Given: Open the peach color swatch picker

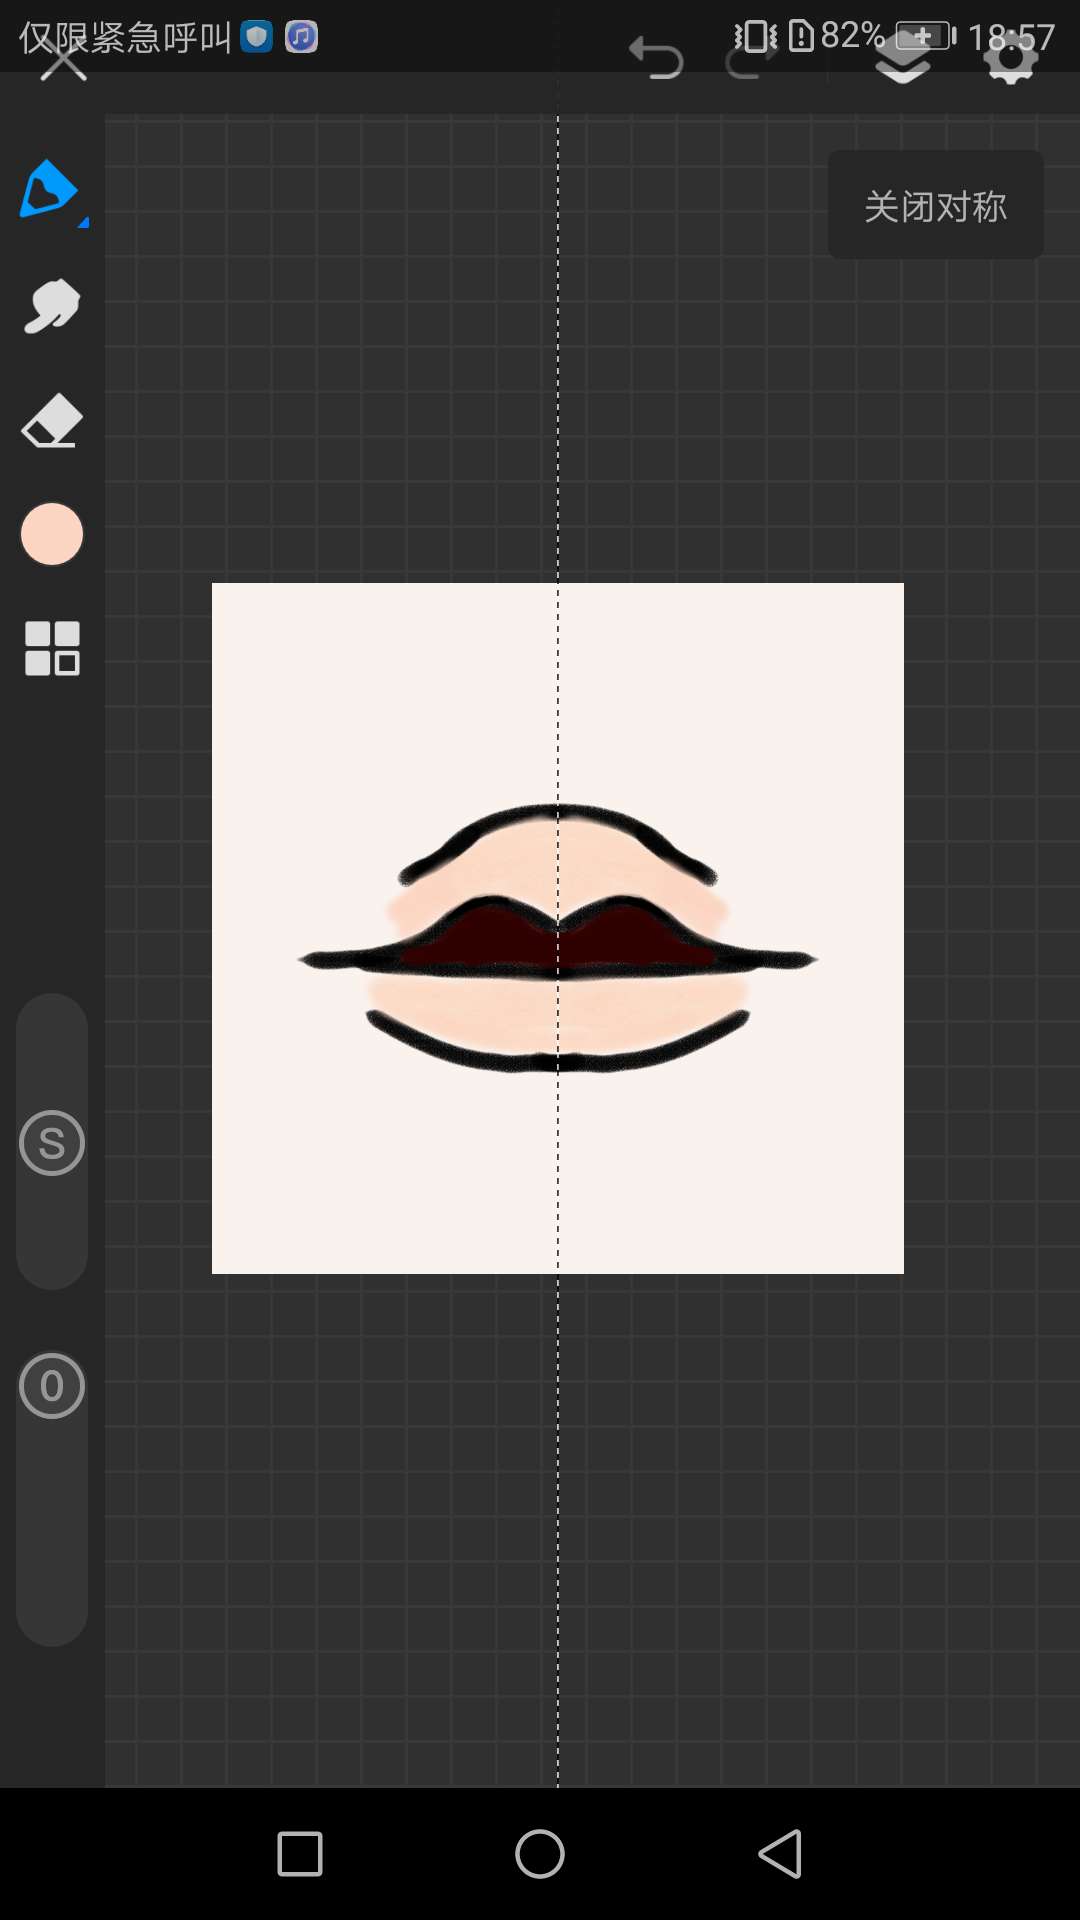Looking at the screenshot, I should pyautogui.click(x=52, y=534).
